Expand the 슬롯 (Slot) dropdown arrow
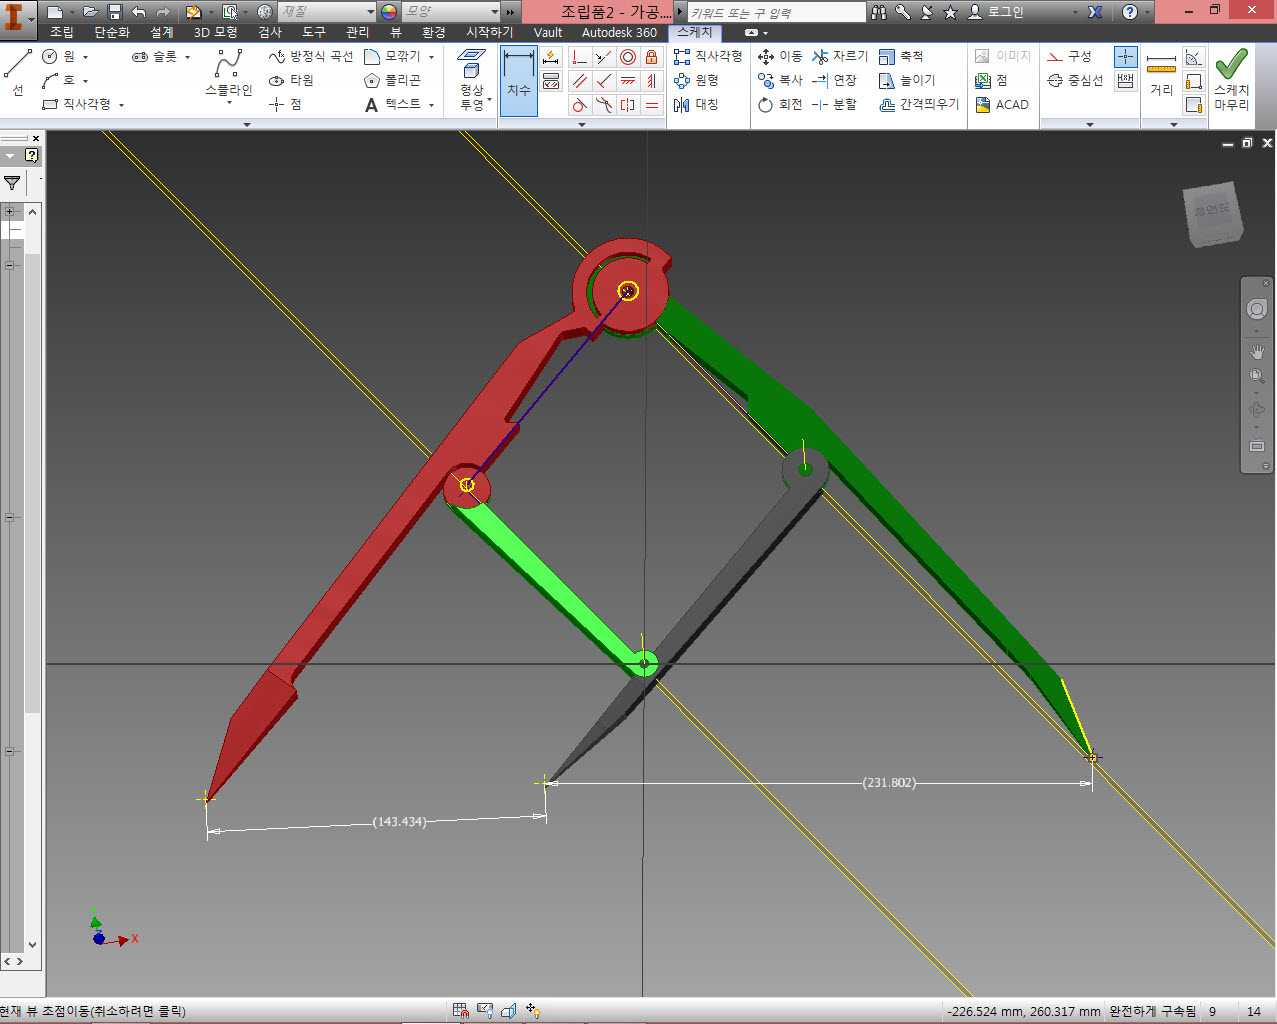Viewport: 1277px width, 1024px height. click(x=187, y=57)
